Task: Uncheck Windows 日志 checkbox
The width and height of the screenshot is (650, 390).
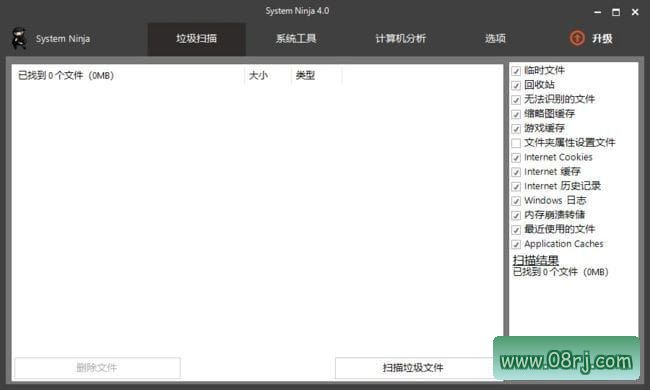Action: 516,201
